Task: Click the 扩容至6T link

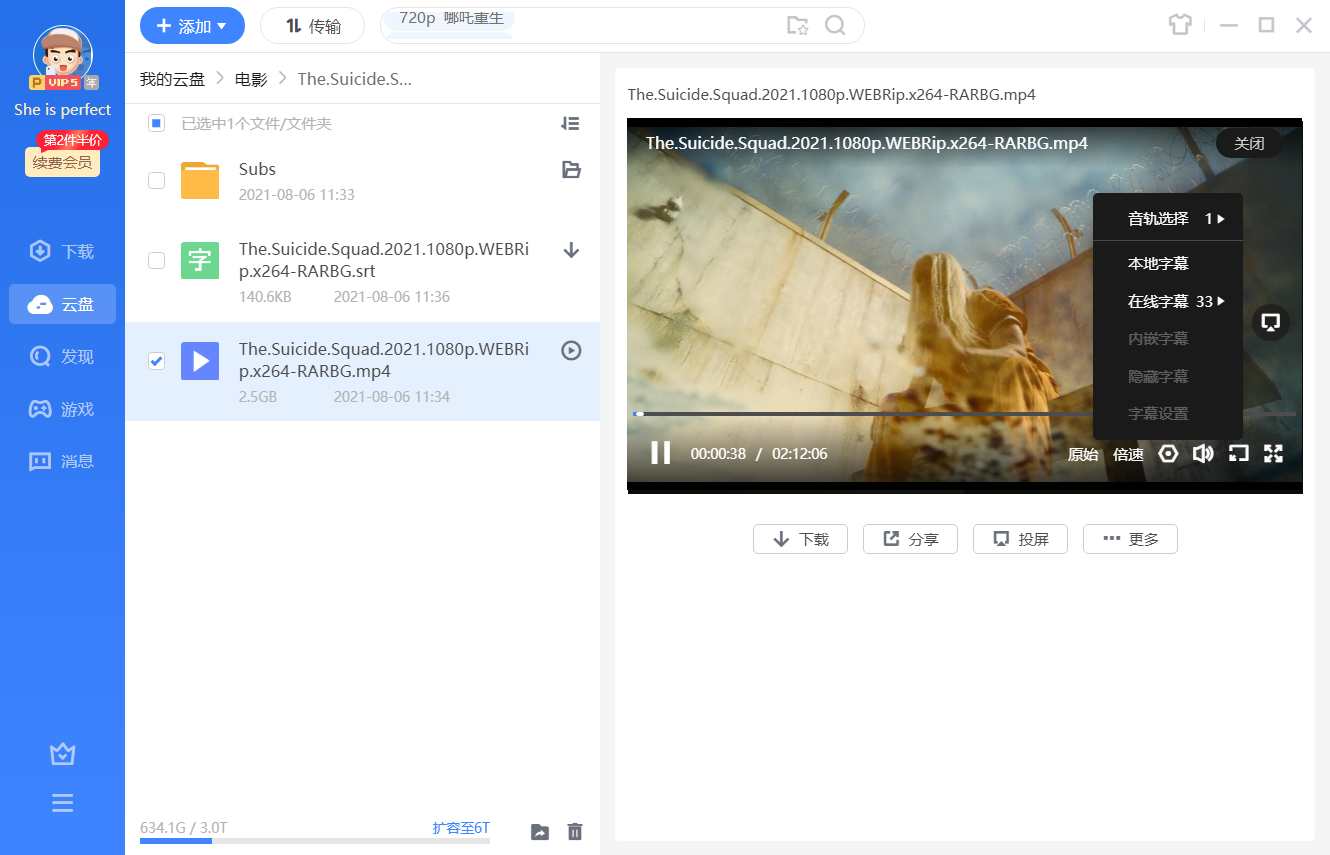Action: [461, 828]
